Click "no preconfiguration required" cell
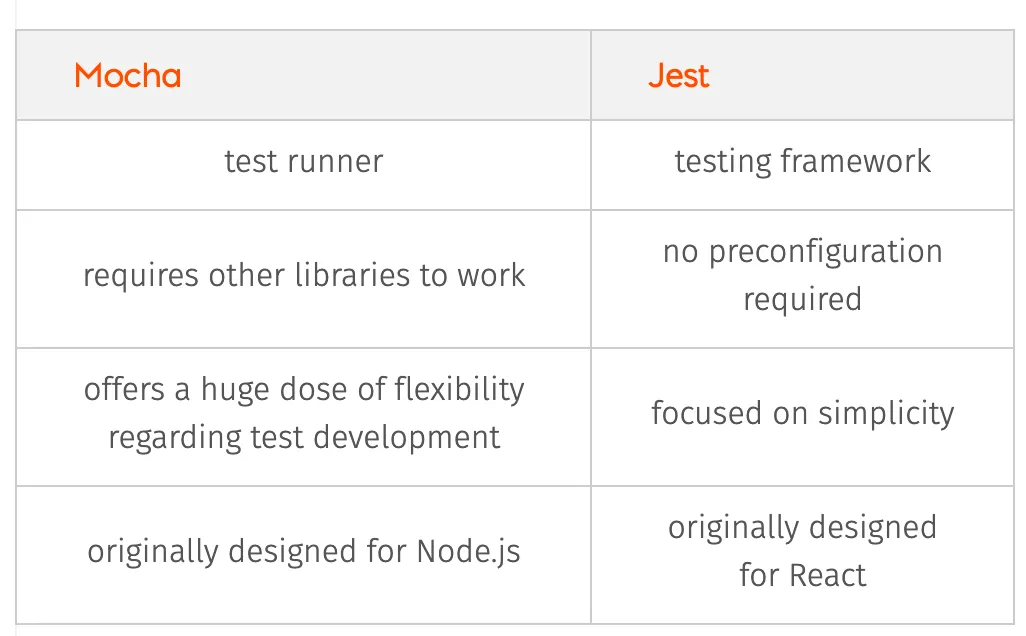 tap(802, 279)
